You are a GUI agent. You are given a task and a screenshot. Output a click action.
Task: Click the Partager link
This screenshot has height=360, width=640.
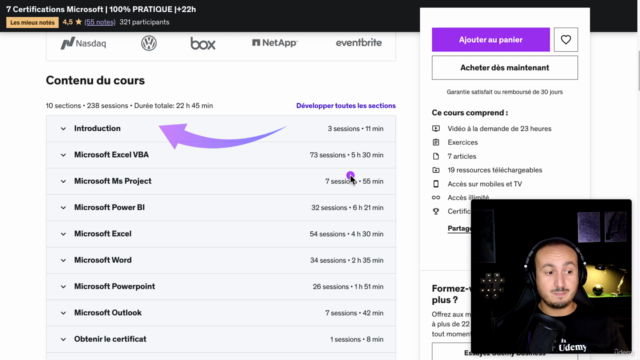[x=459, y=228]
